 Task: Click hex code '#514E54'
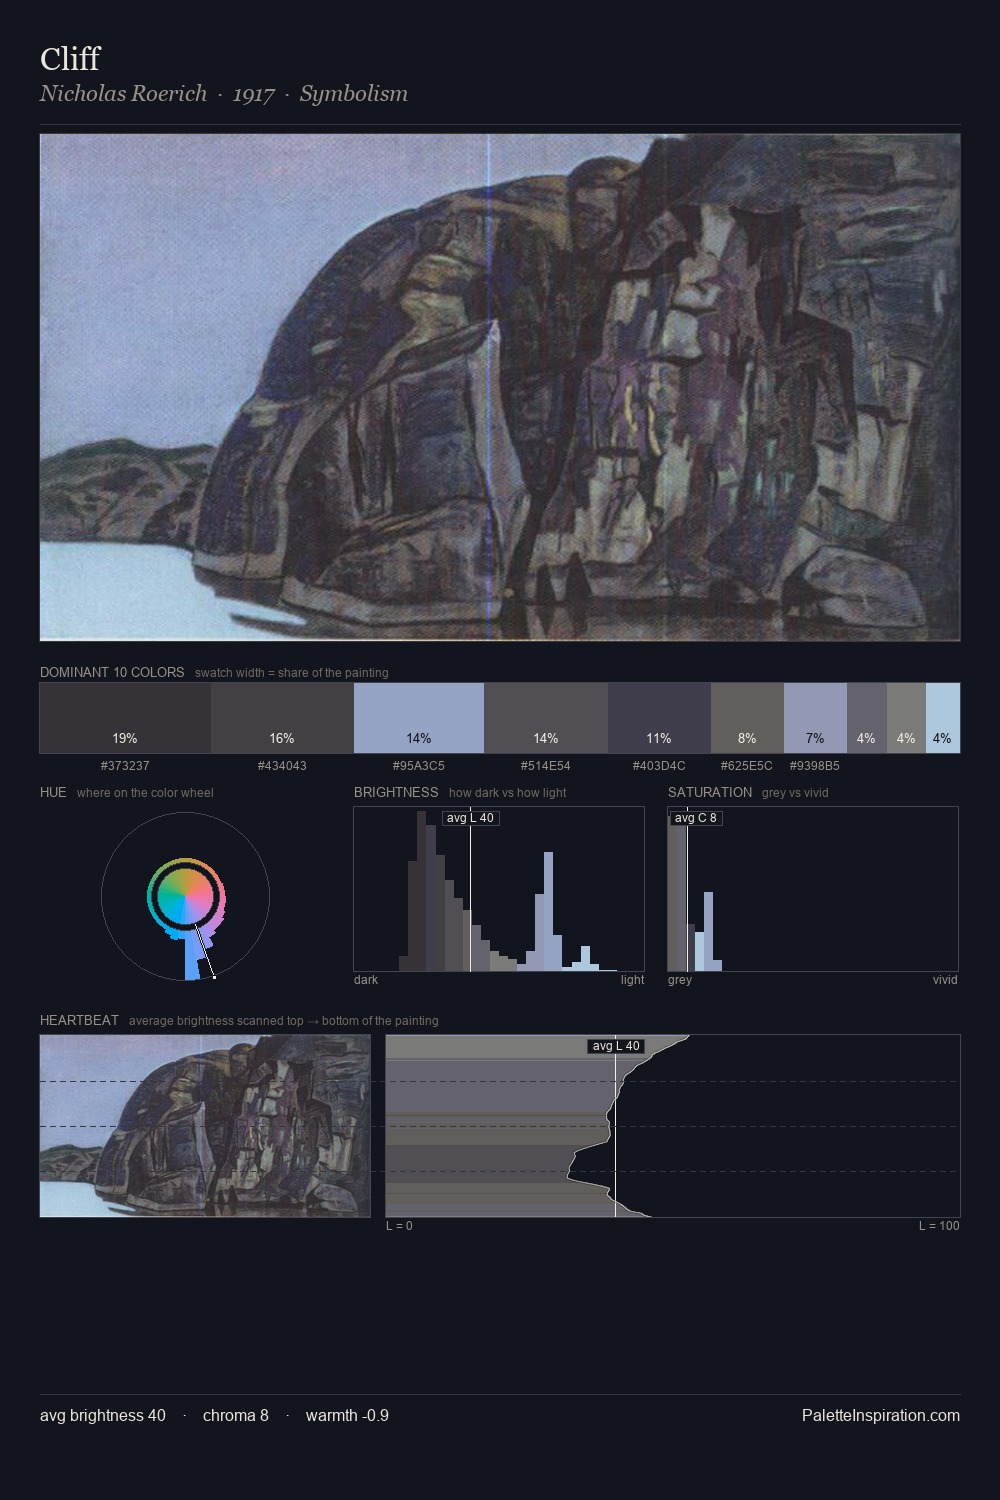[x=546, y=766]
